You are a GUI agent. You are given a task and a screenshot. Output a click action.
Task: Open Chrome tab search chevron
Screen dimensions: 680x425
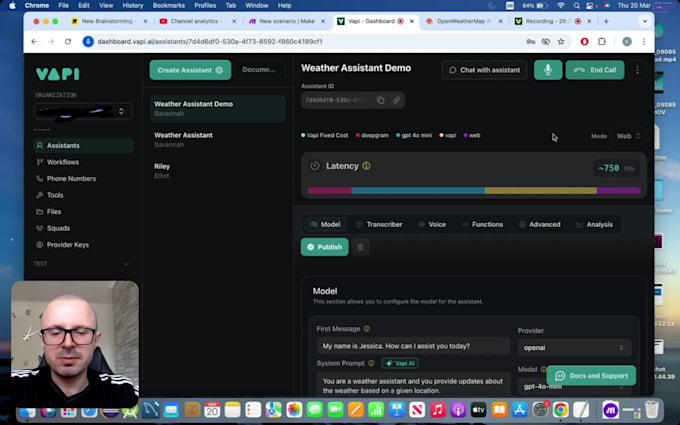[645, 21]
